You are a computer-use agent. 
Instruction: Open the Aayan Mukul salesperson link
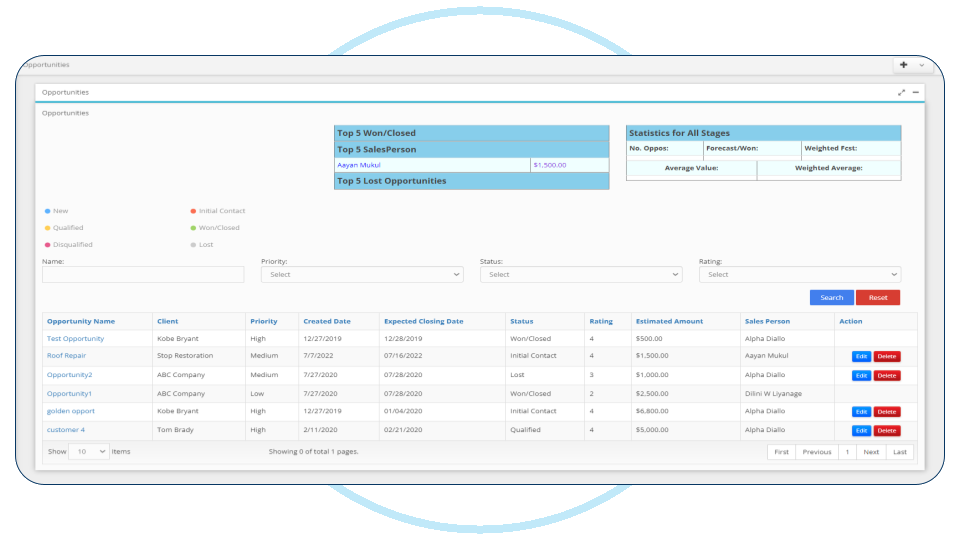click(359, 165)
